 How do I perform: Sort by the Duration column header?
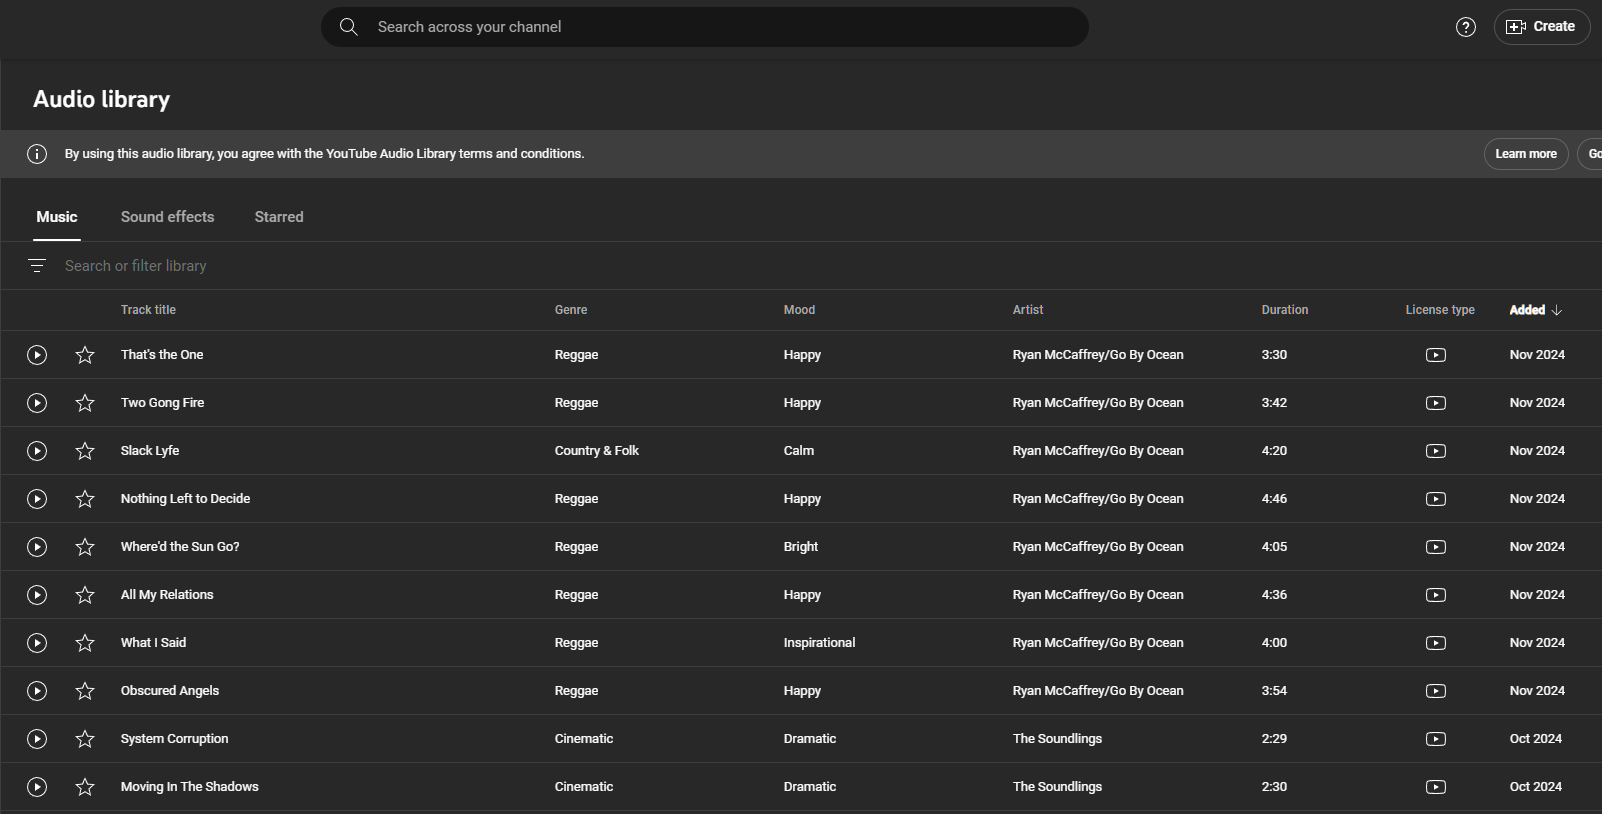1284,310
